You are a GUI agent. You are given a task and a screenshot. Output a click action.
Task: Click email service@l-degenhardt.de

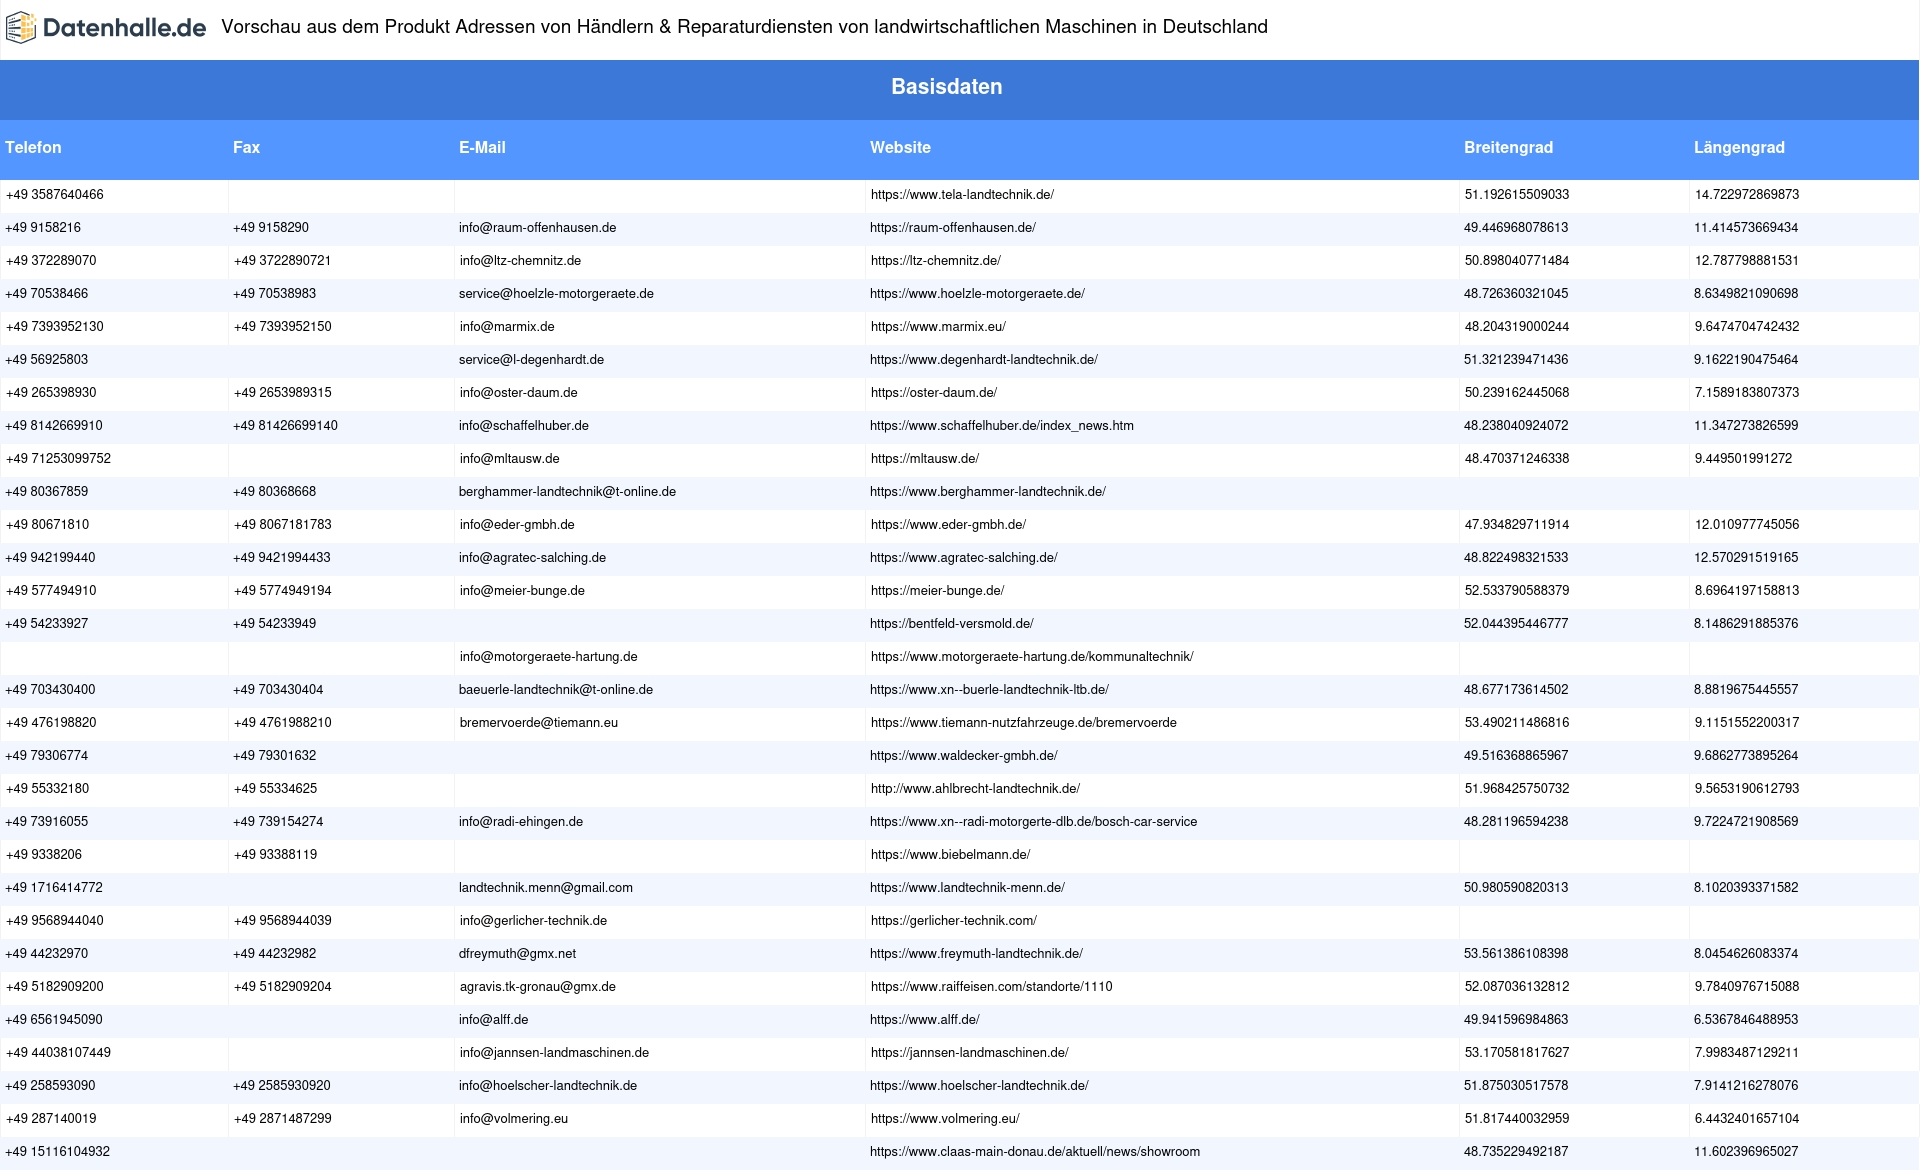click(x=531, y=360)
